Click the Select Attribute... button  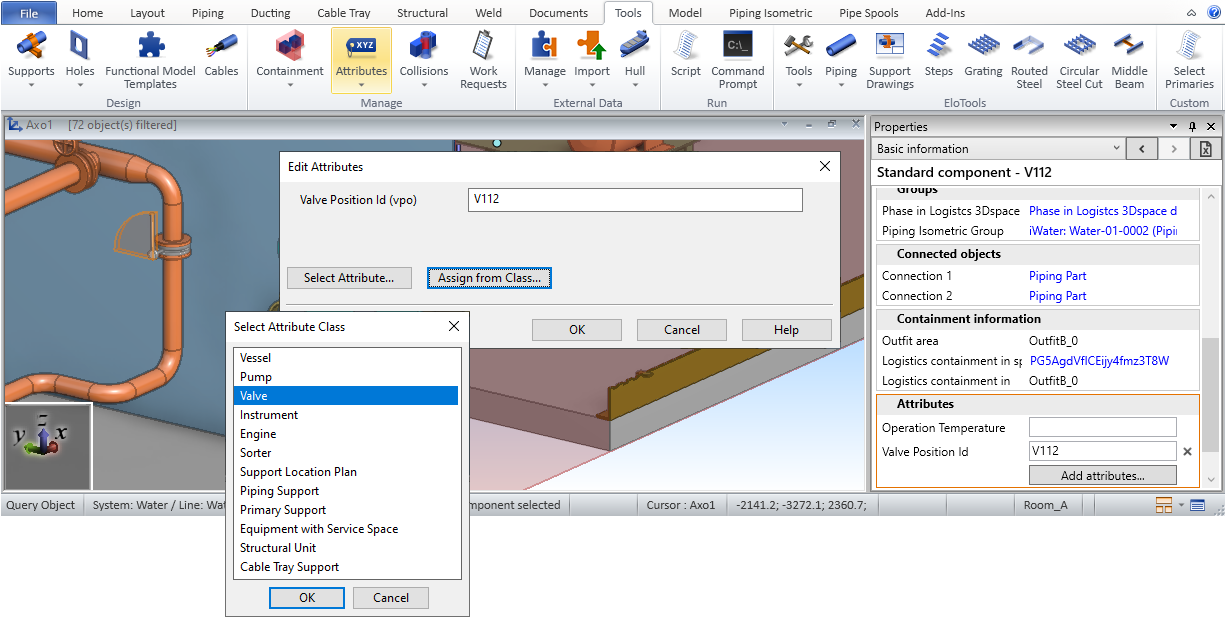coord(349,278)
